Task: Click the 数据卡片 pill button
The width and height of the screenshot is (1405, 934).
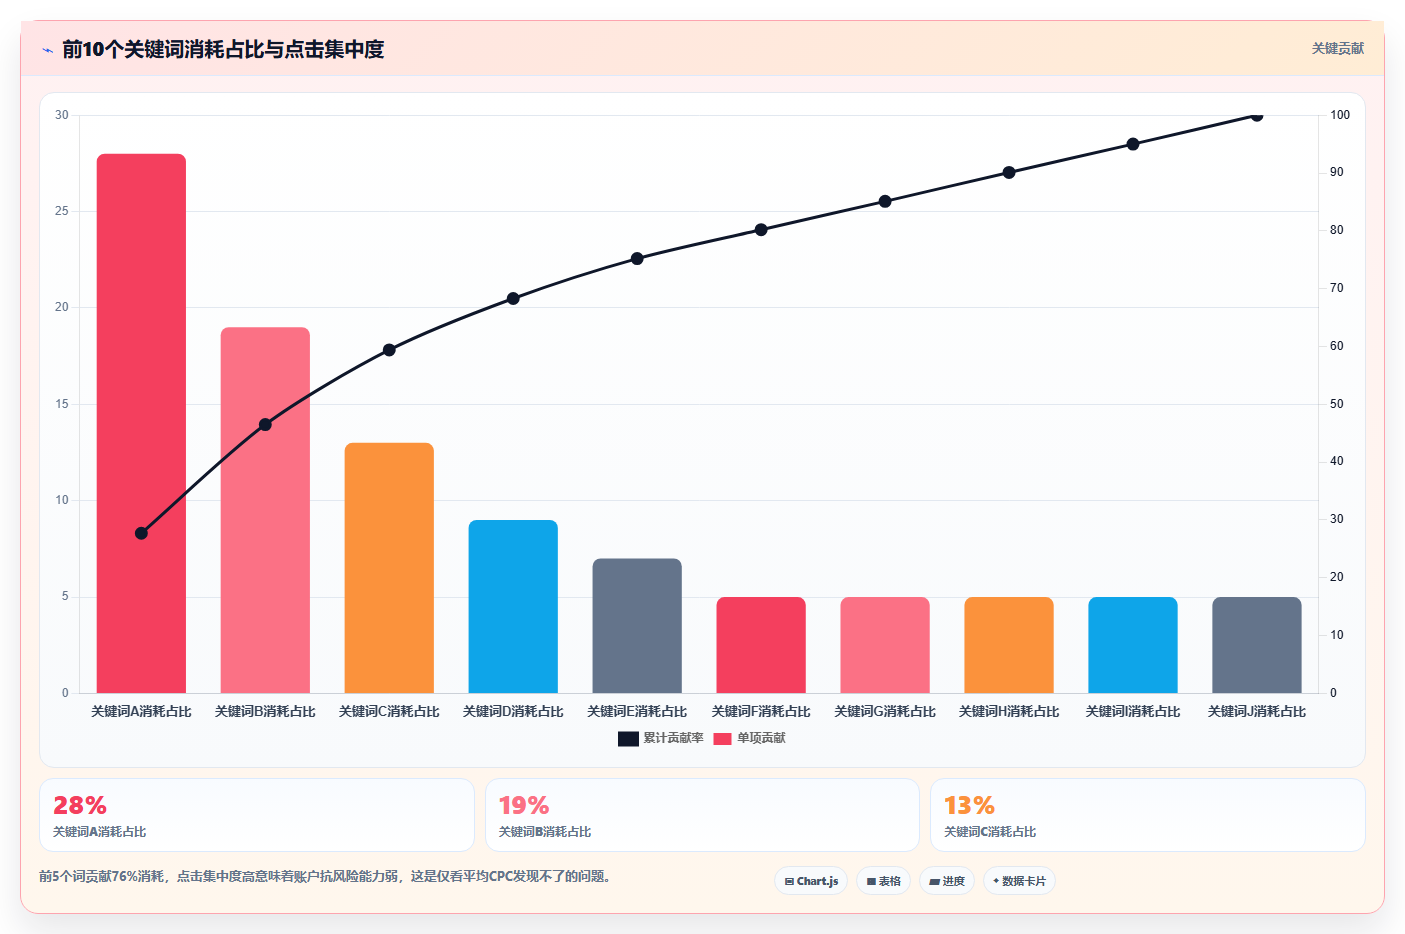Action: [x=1019, y=881]
